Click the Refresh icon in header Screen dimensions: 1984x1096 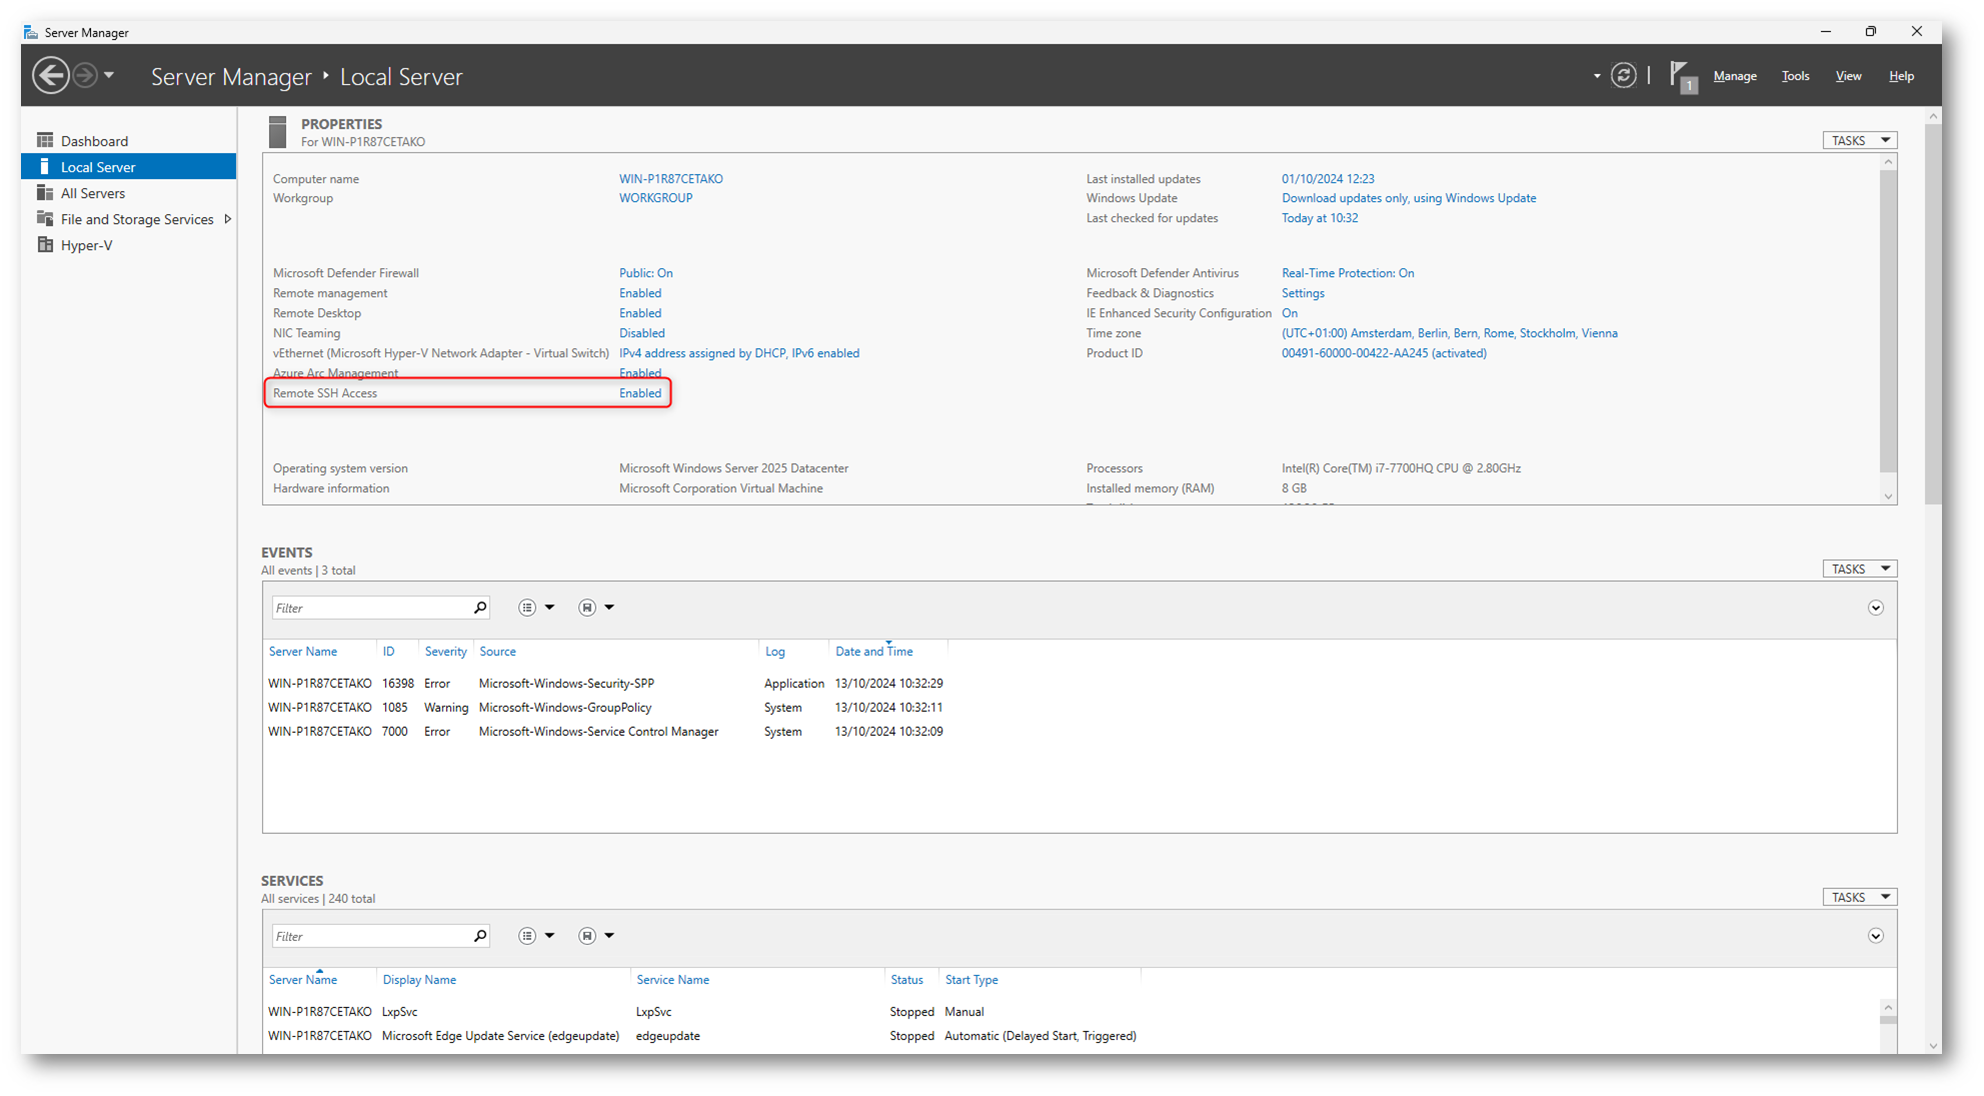(1623, 75)
